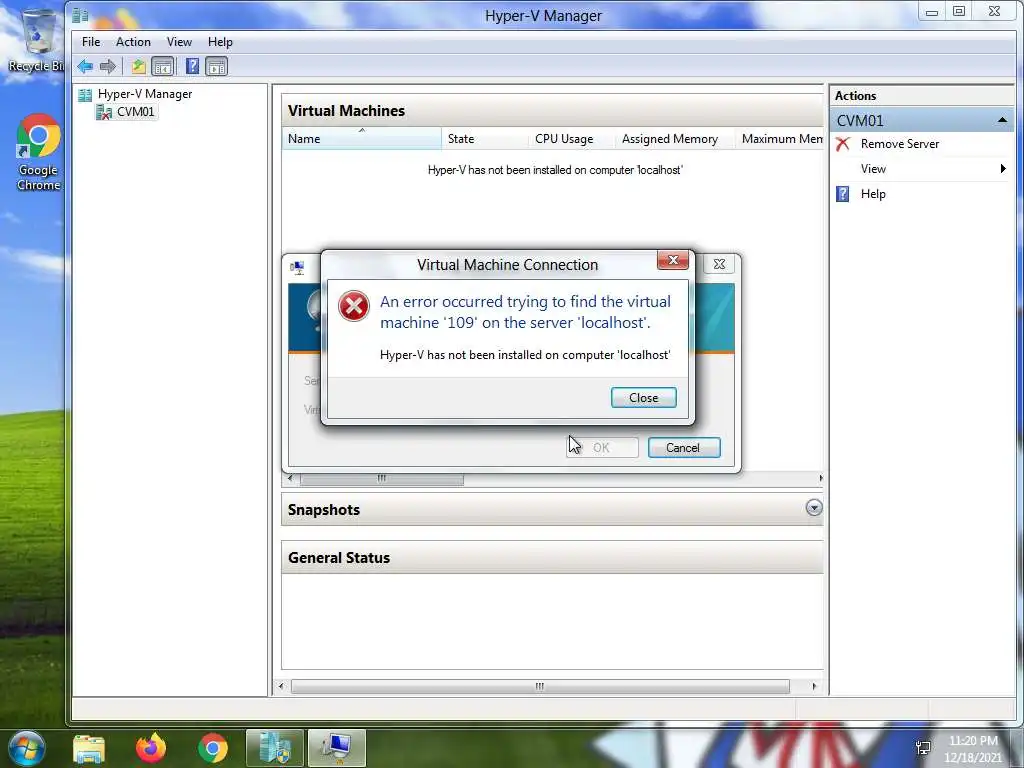1024x768 pixels.
Task: Click the Up One Level folder icon
Action: tap(138, 66)
